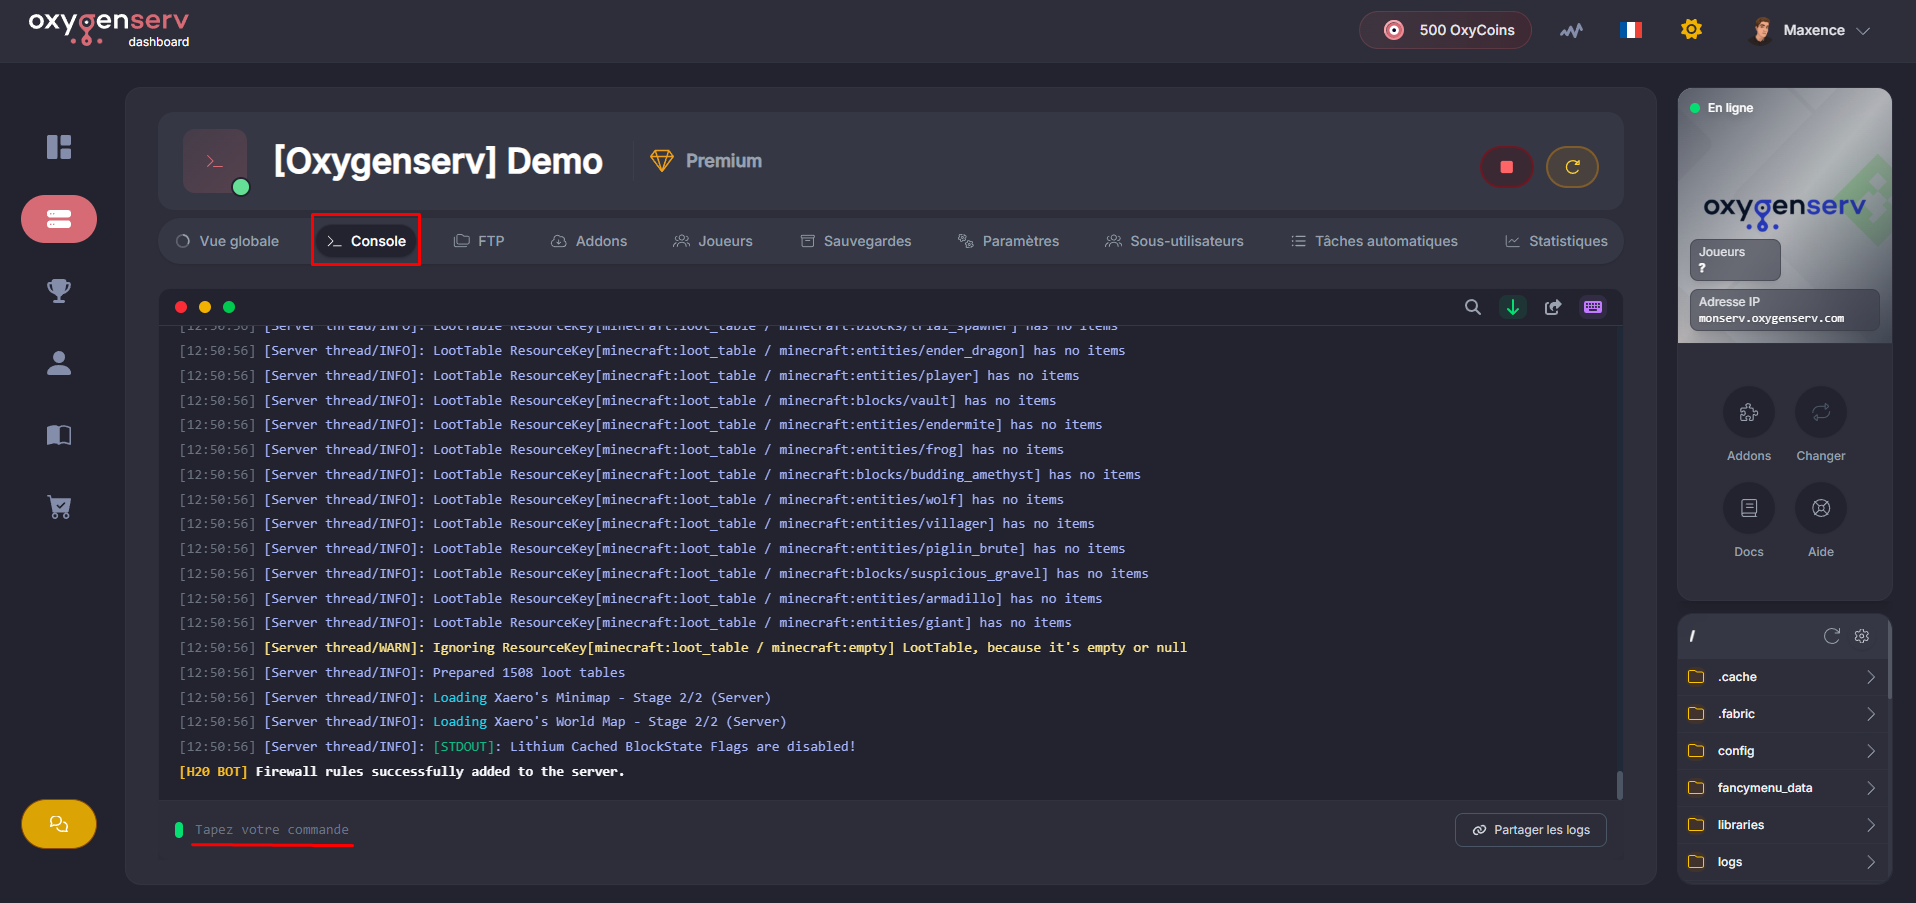Image resolution: width=1916 pixels, height=903 pixels.
Task: Open the Sauvegardes tab
Action: (856, 241)
